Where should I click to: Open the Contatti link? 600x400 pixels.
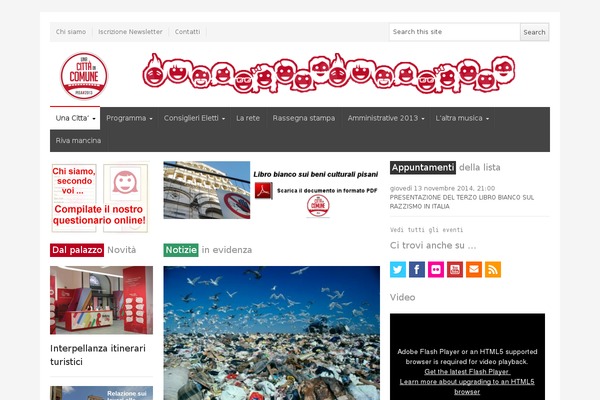click(x=188, y=32)
